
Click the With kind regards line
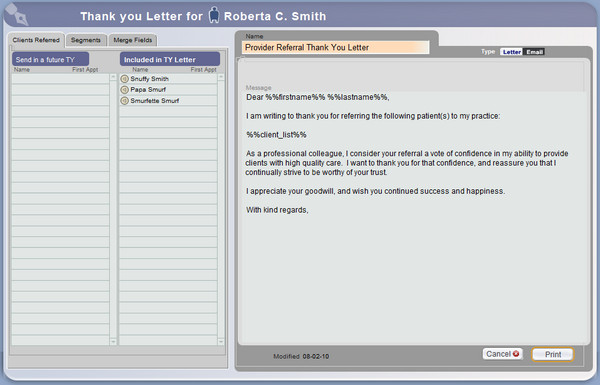pyautogui.click(x=277, y=210)
